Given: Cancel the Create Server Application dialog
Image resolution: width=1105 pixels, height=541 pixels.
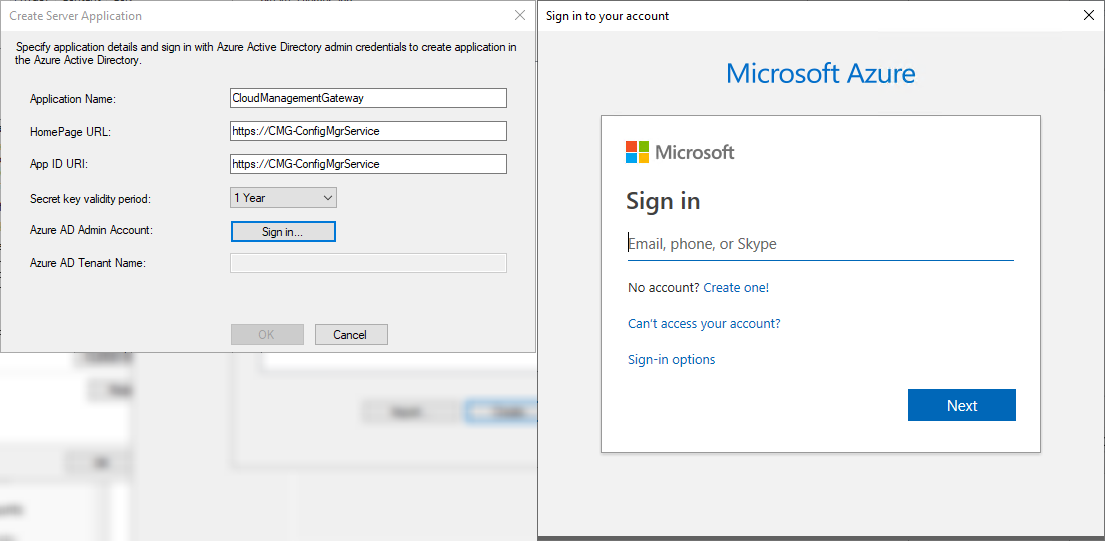Looking at the screenshot, I should pos(351,335).
